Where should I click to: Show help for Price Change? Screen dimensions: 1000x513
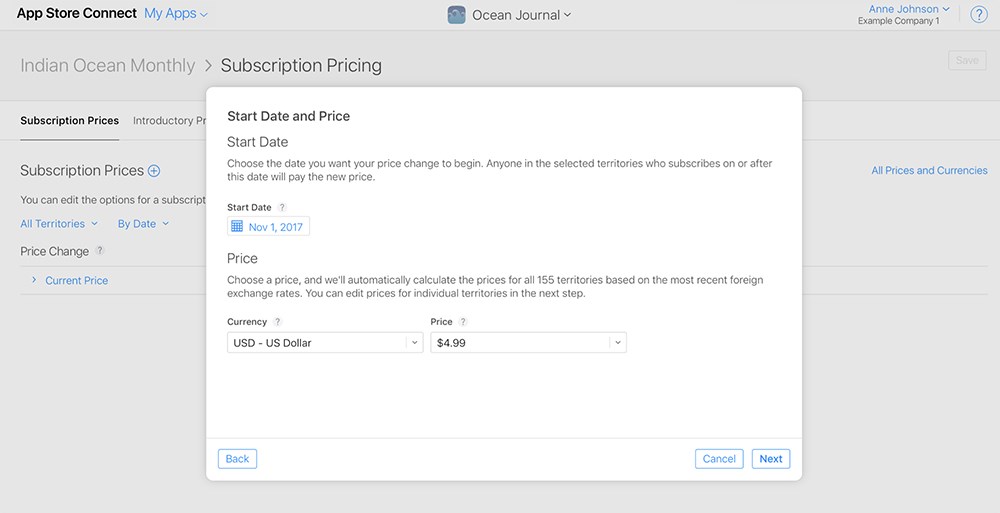[99, 251]
